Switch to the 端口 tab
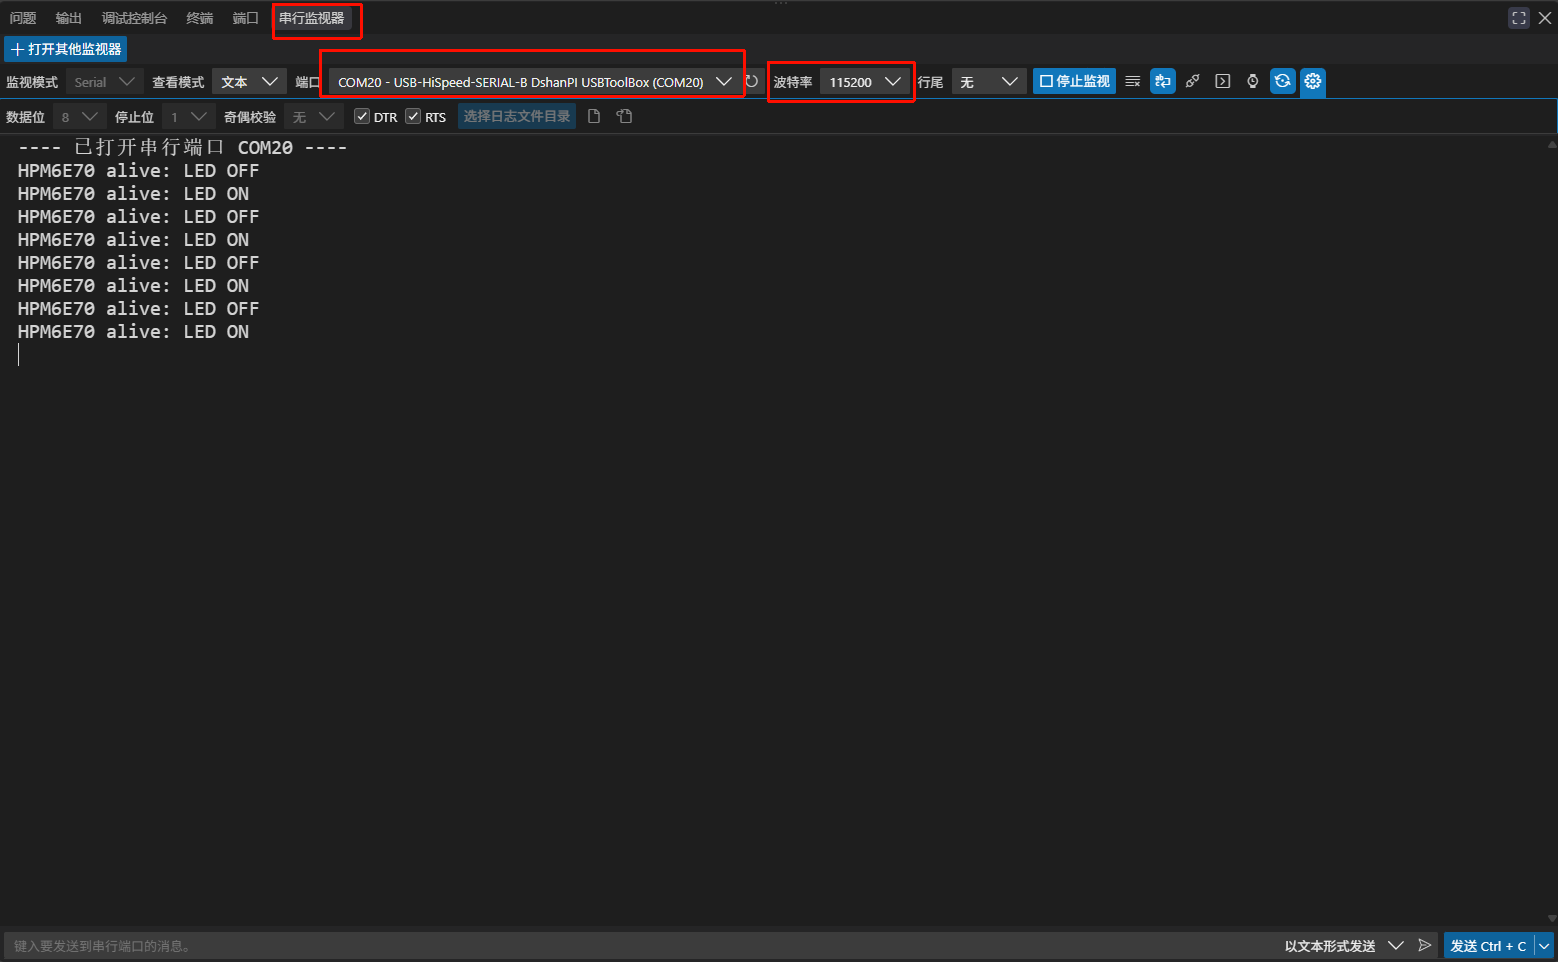 246,18
